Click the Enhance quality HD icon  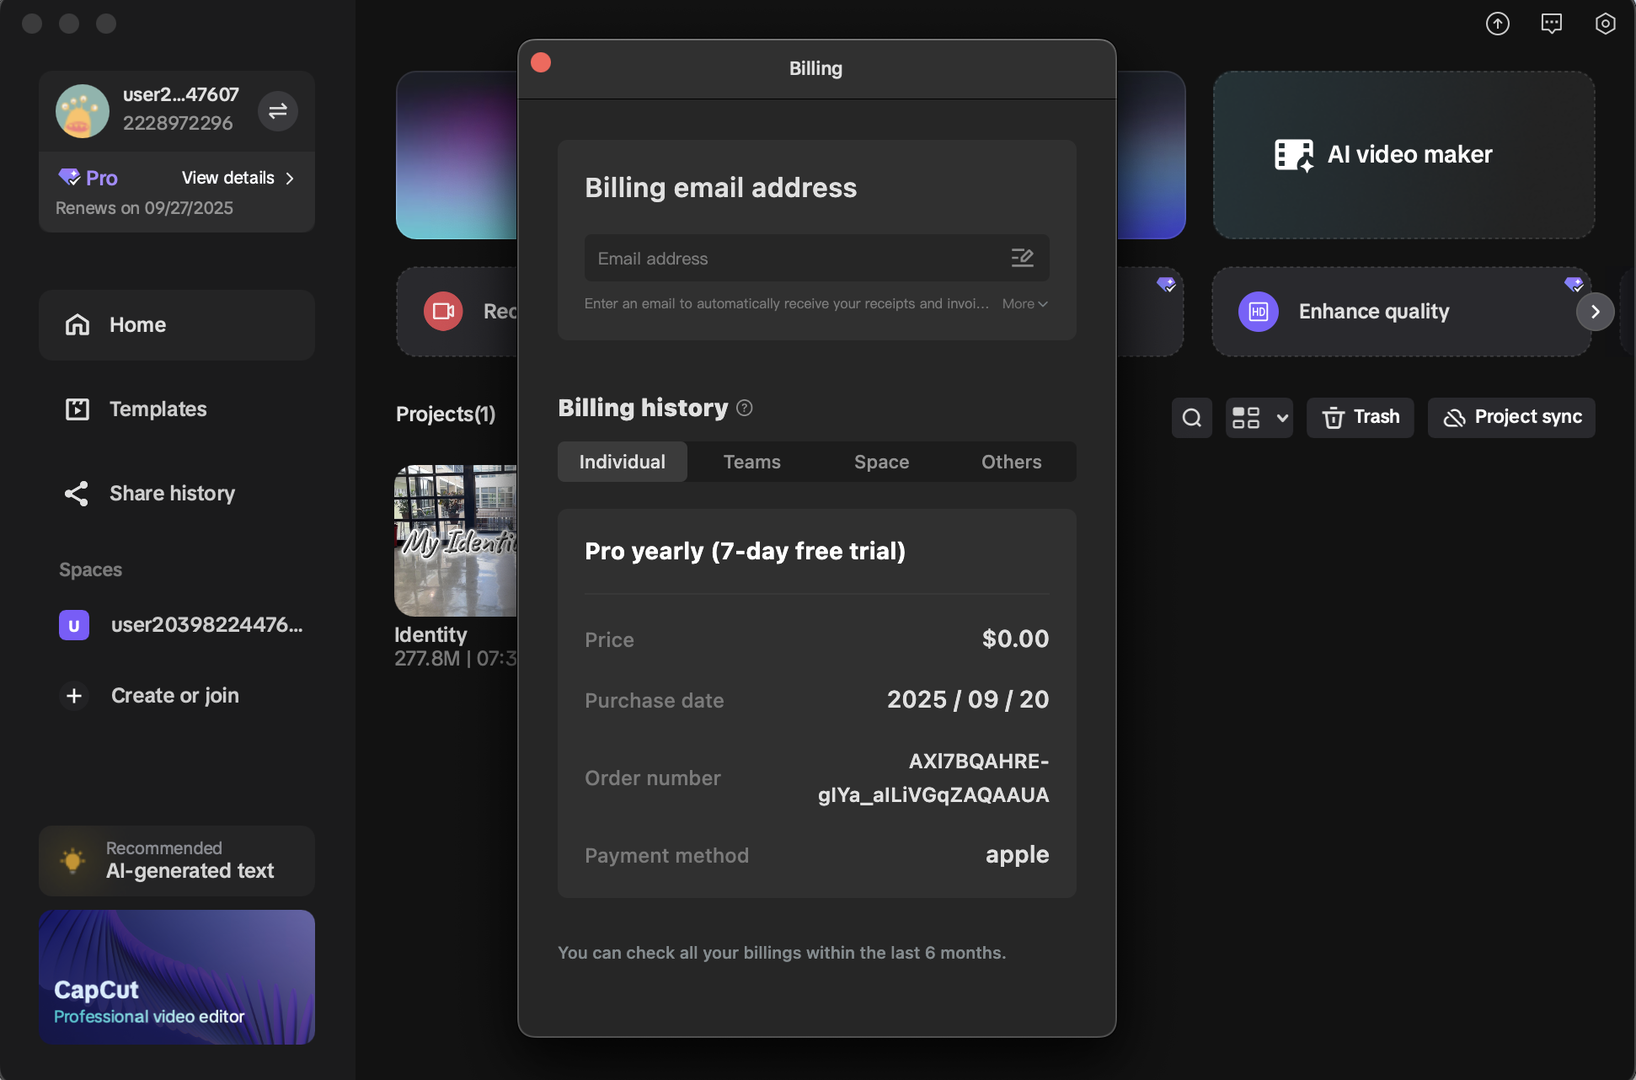[x=1258, y=312]
